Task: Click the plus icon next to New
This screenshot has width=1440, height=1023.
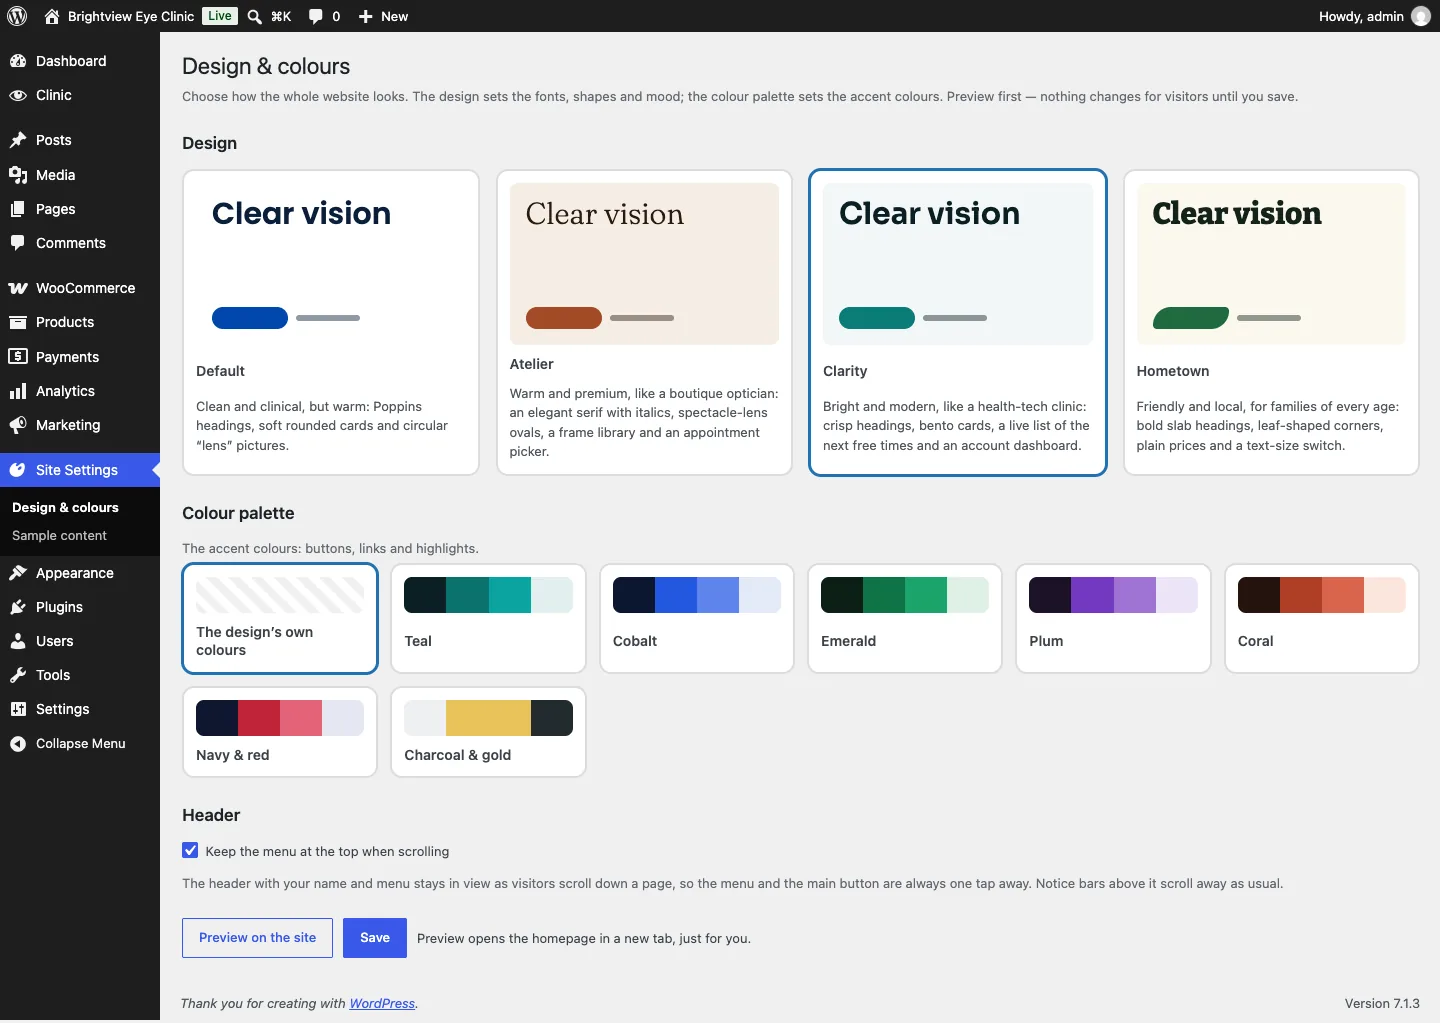Action: pos(366,16)
